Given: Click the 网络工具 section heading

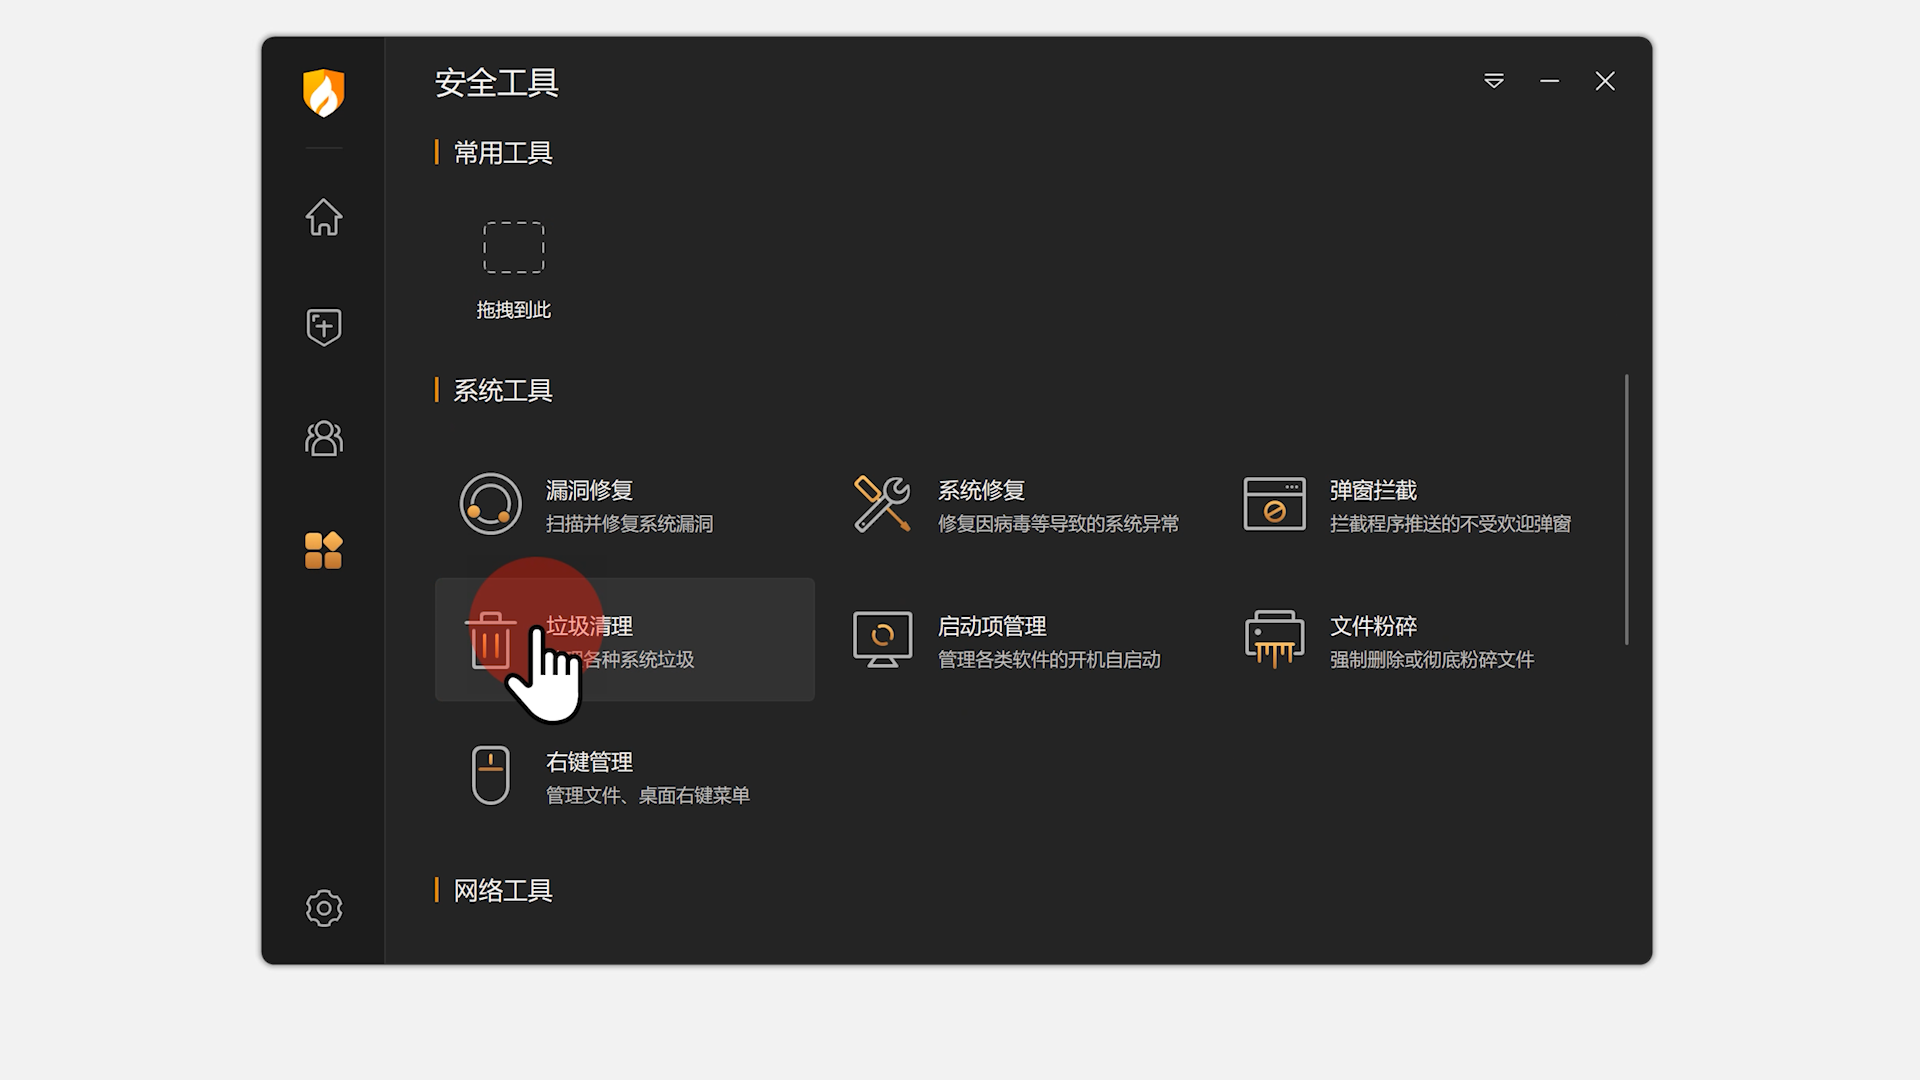Looking at the screenshot, I should pyautogui.click(x=503, y=890).
